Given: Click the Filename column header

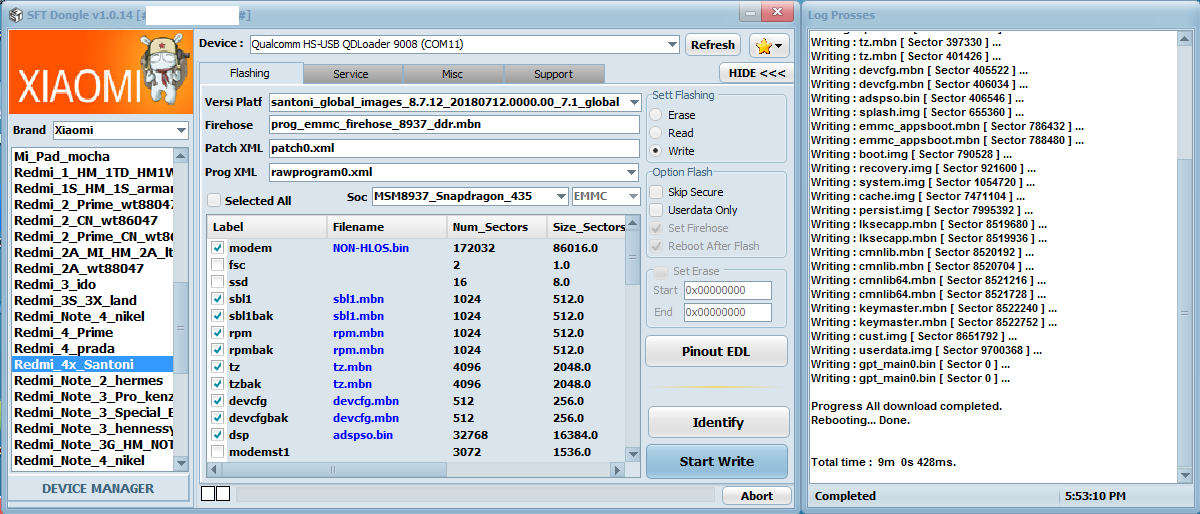Looking at the screenshot, I should [387, 227].
